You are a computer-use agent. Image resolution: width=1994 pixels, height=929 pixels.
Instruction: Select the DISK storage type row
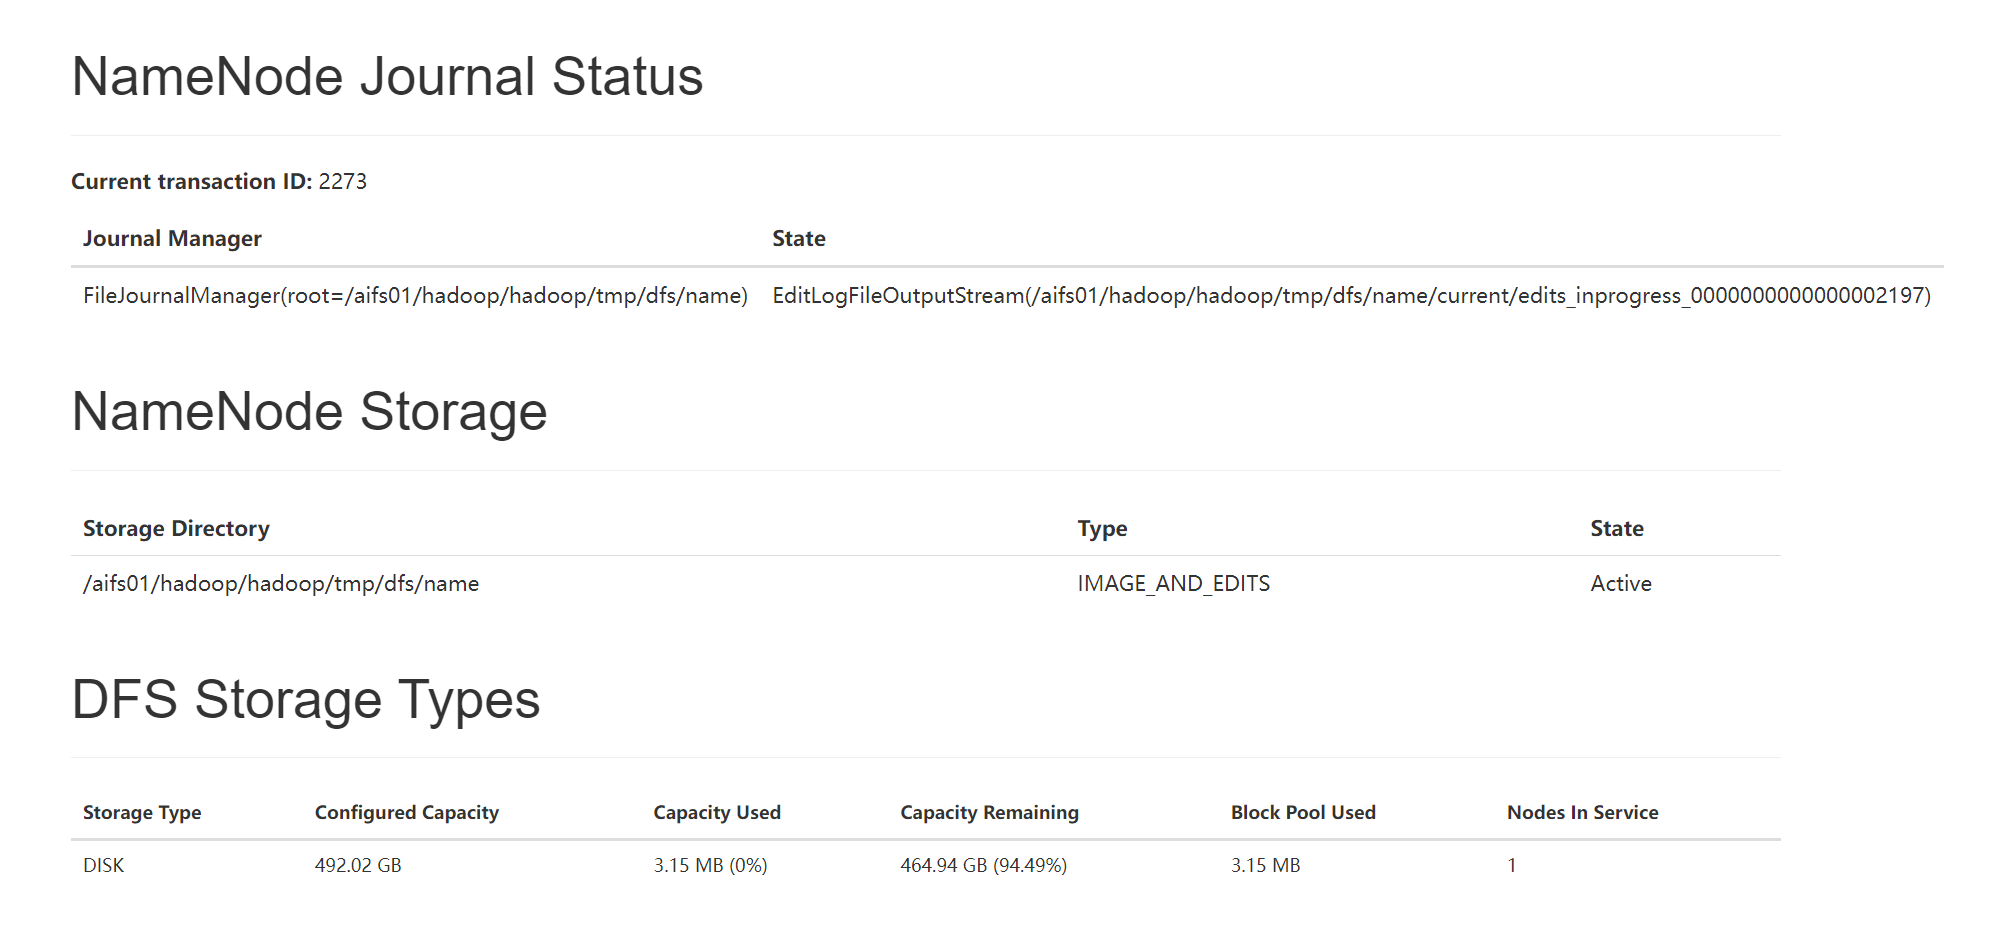(103, 864)
